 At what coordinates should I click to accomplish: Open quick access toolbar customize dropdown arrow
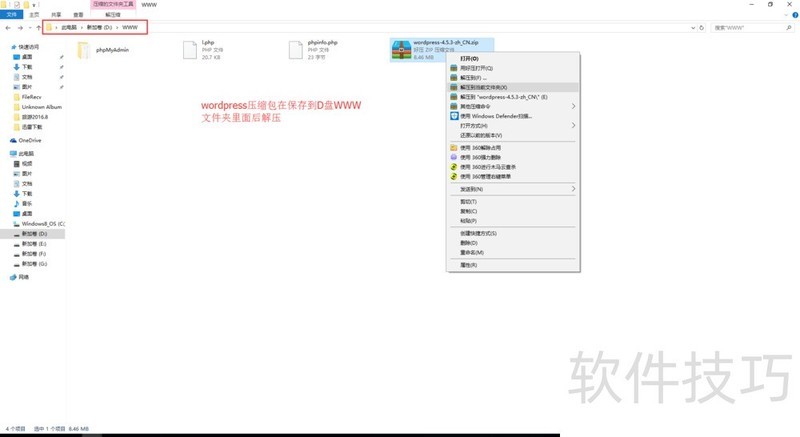pos(34,5)
